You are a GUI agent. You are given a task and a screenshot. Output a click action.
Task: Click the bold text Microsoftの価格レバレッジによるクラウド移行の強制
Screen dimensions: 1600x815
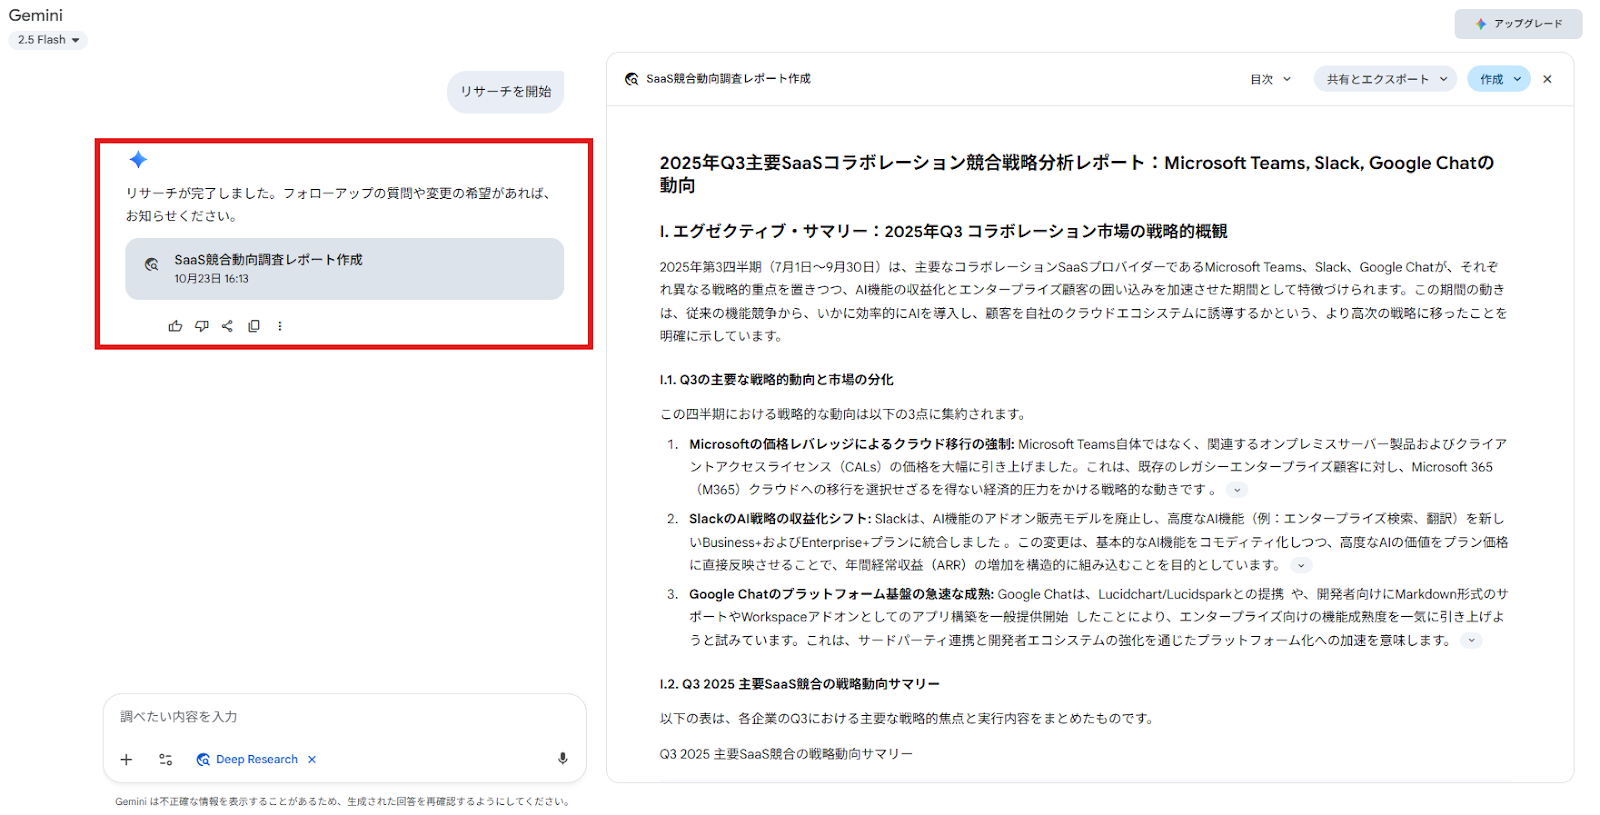[x=852, y=444]
